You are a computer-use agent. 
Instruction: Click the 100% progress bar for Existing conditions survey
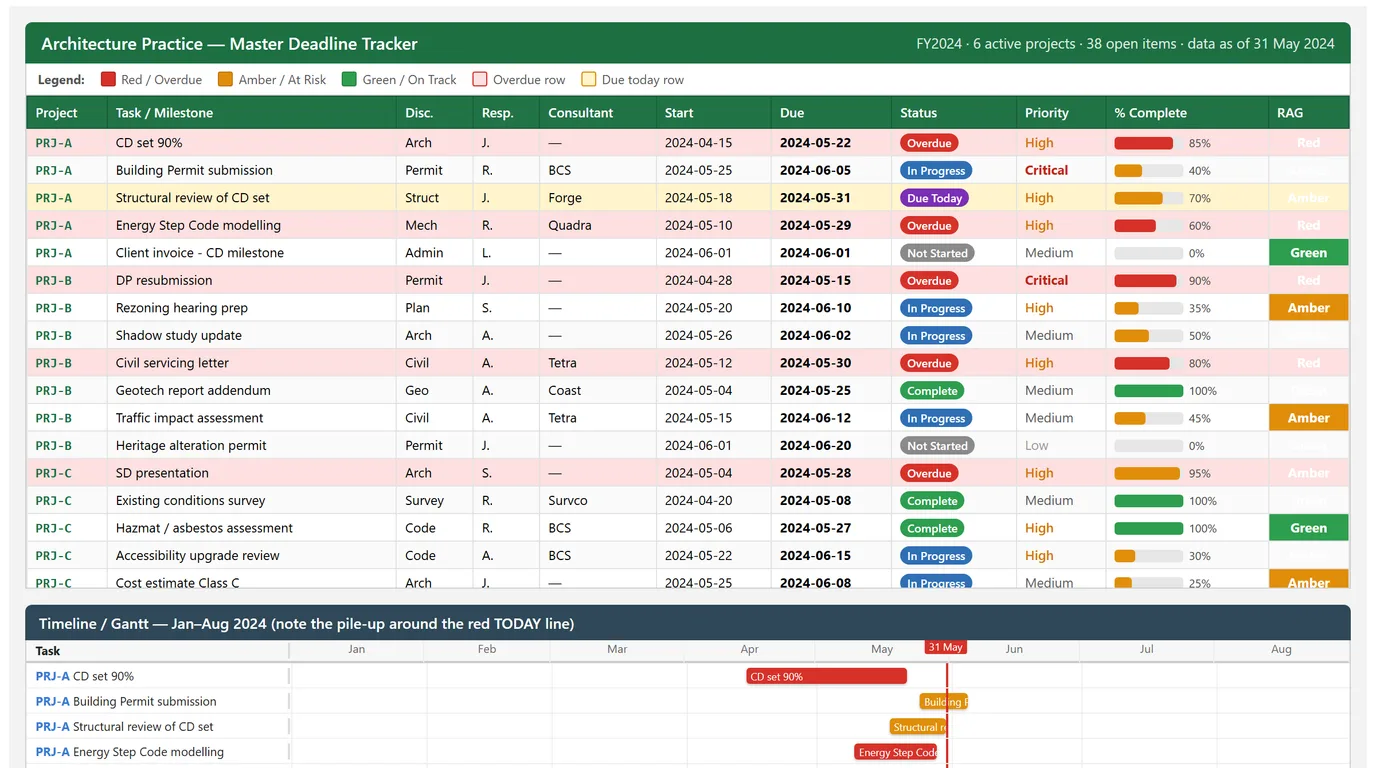[x=1149, y=501]
